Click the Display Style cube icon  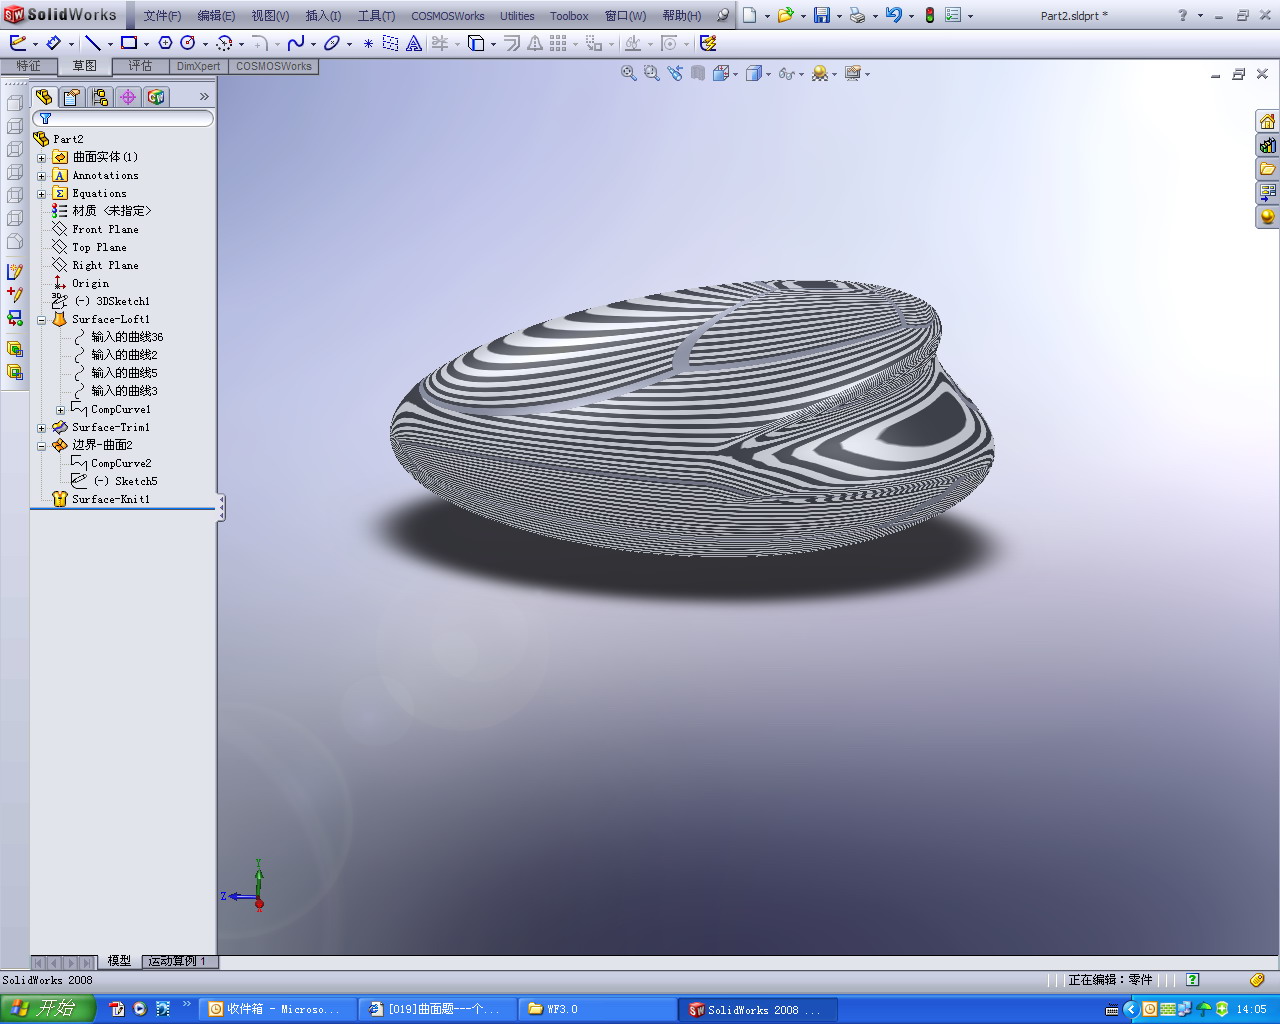pyautogui.click(x=754, y=73)
